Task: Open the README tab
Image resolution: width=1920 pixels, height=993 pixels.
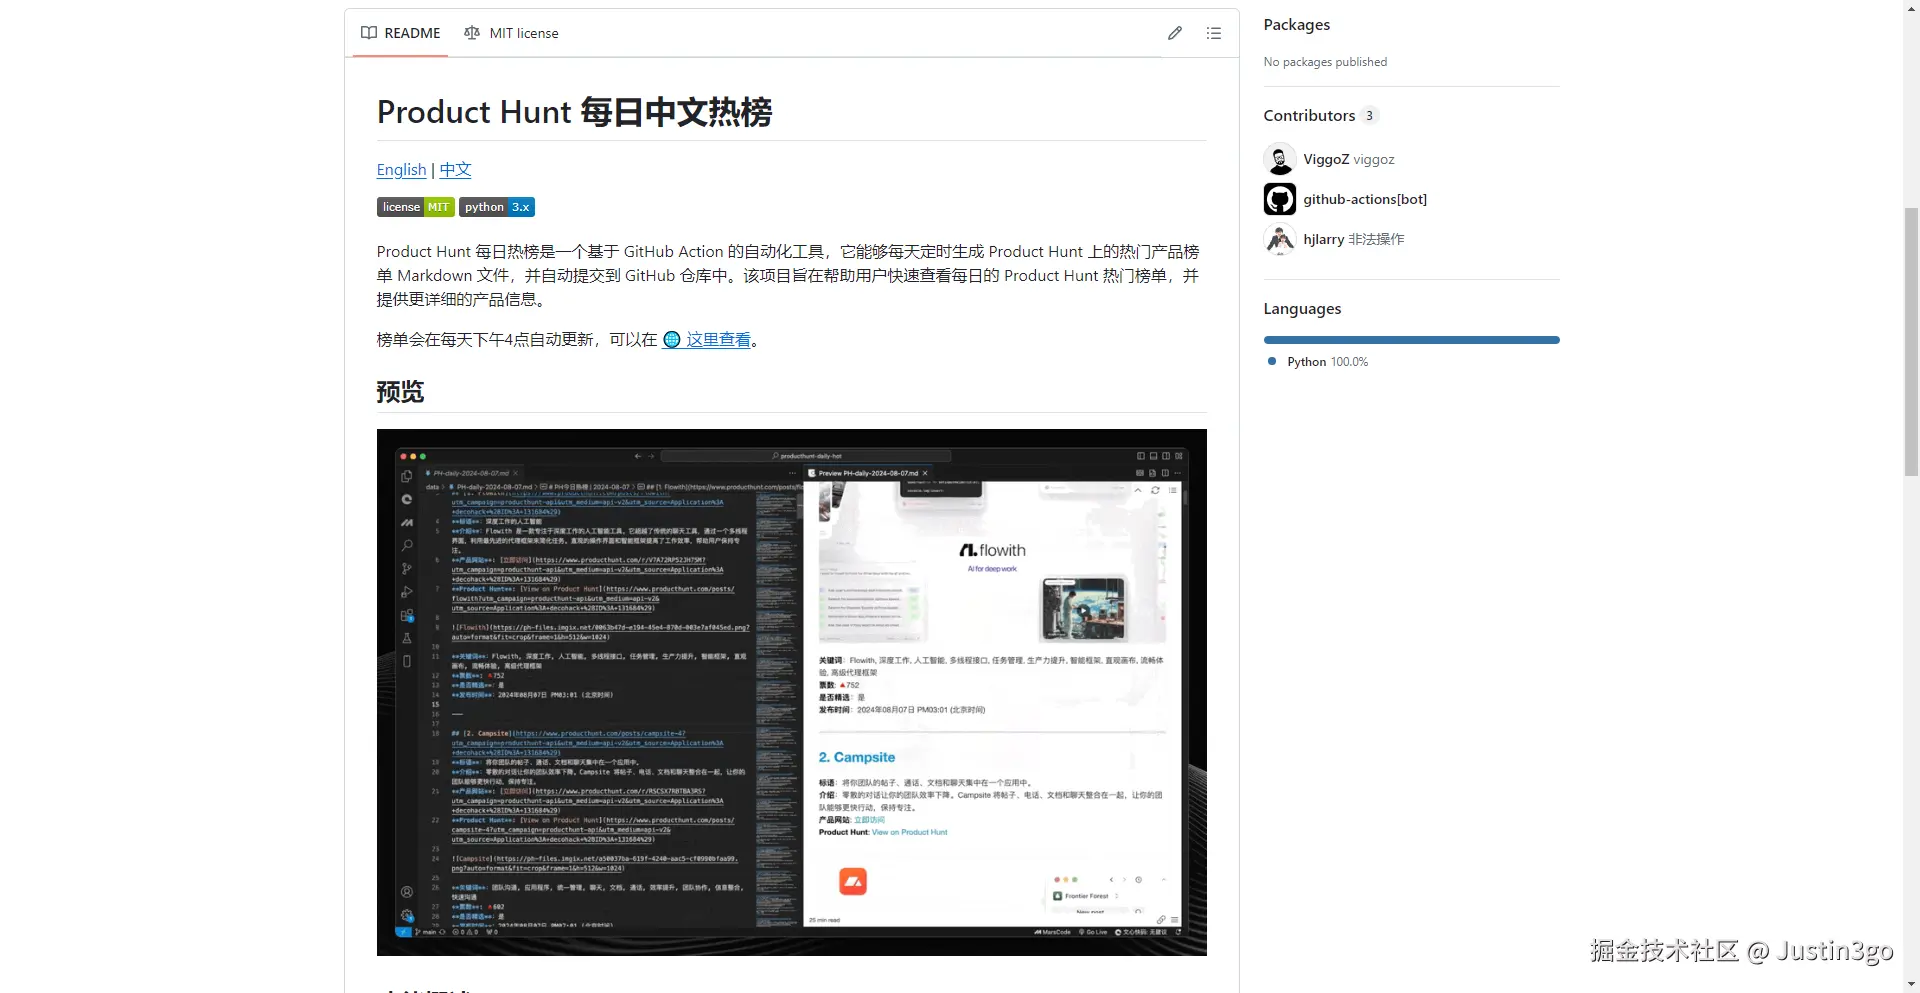Action: [x=400, y=33]
